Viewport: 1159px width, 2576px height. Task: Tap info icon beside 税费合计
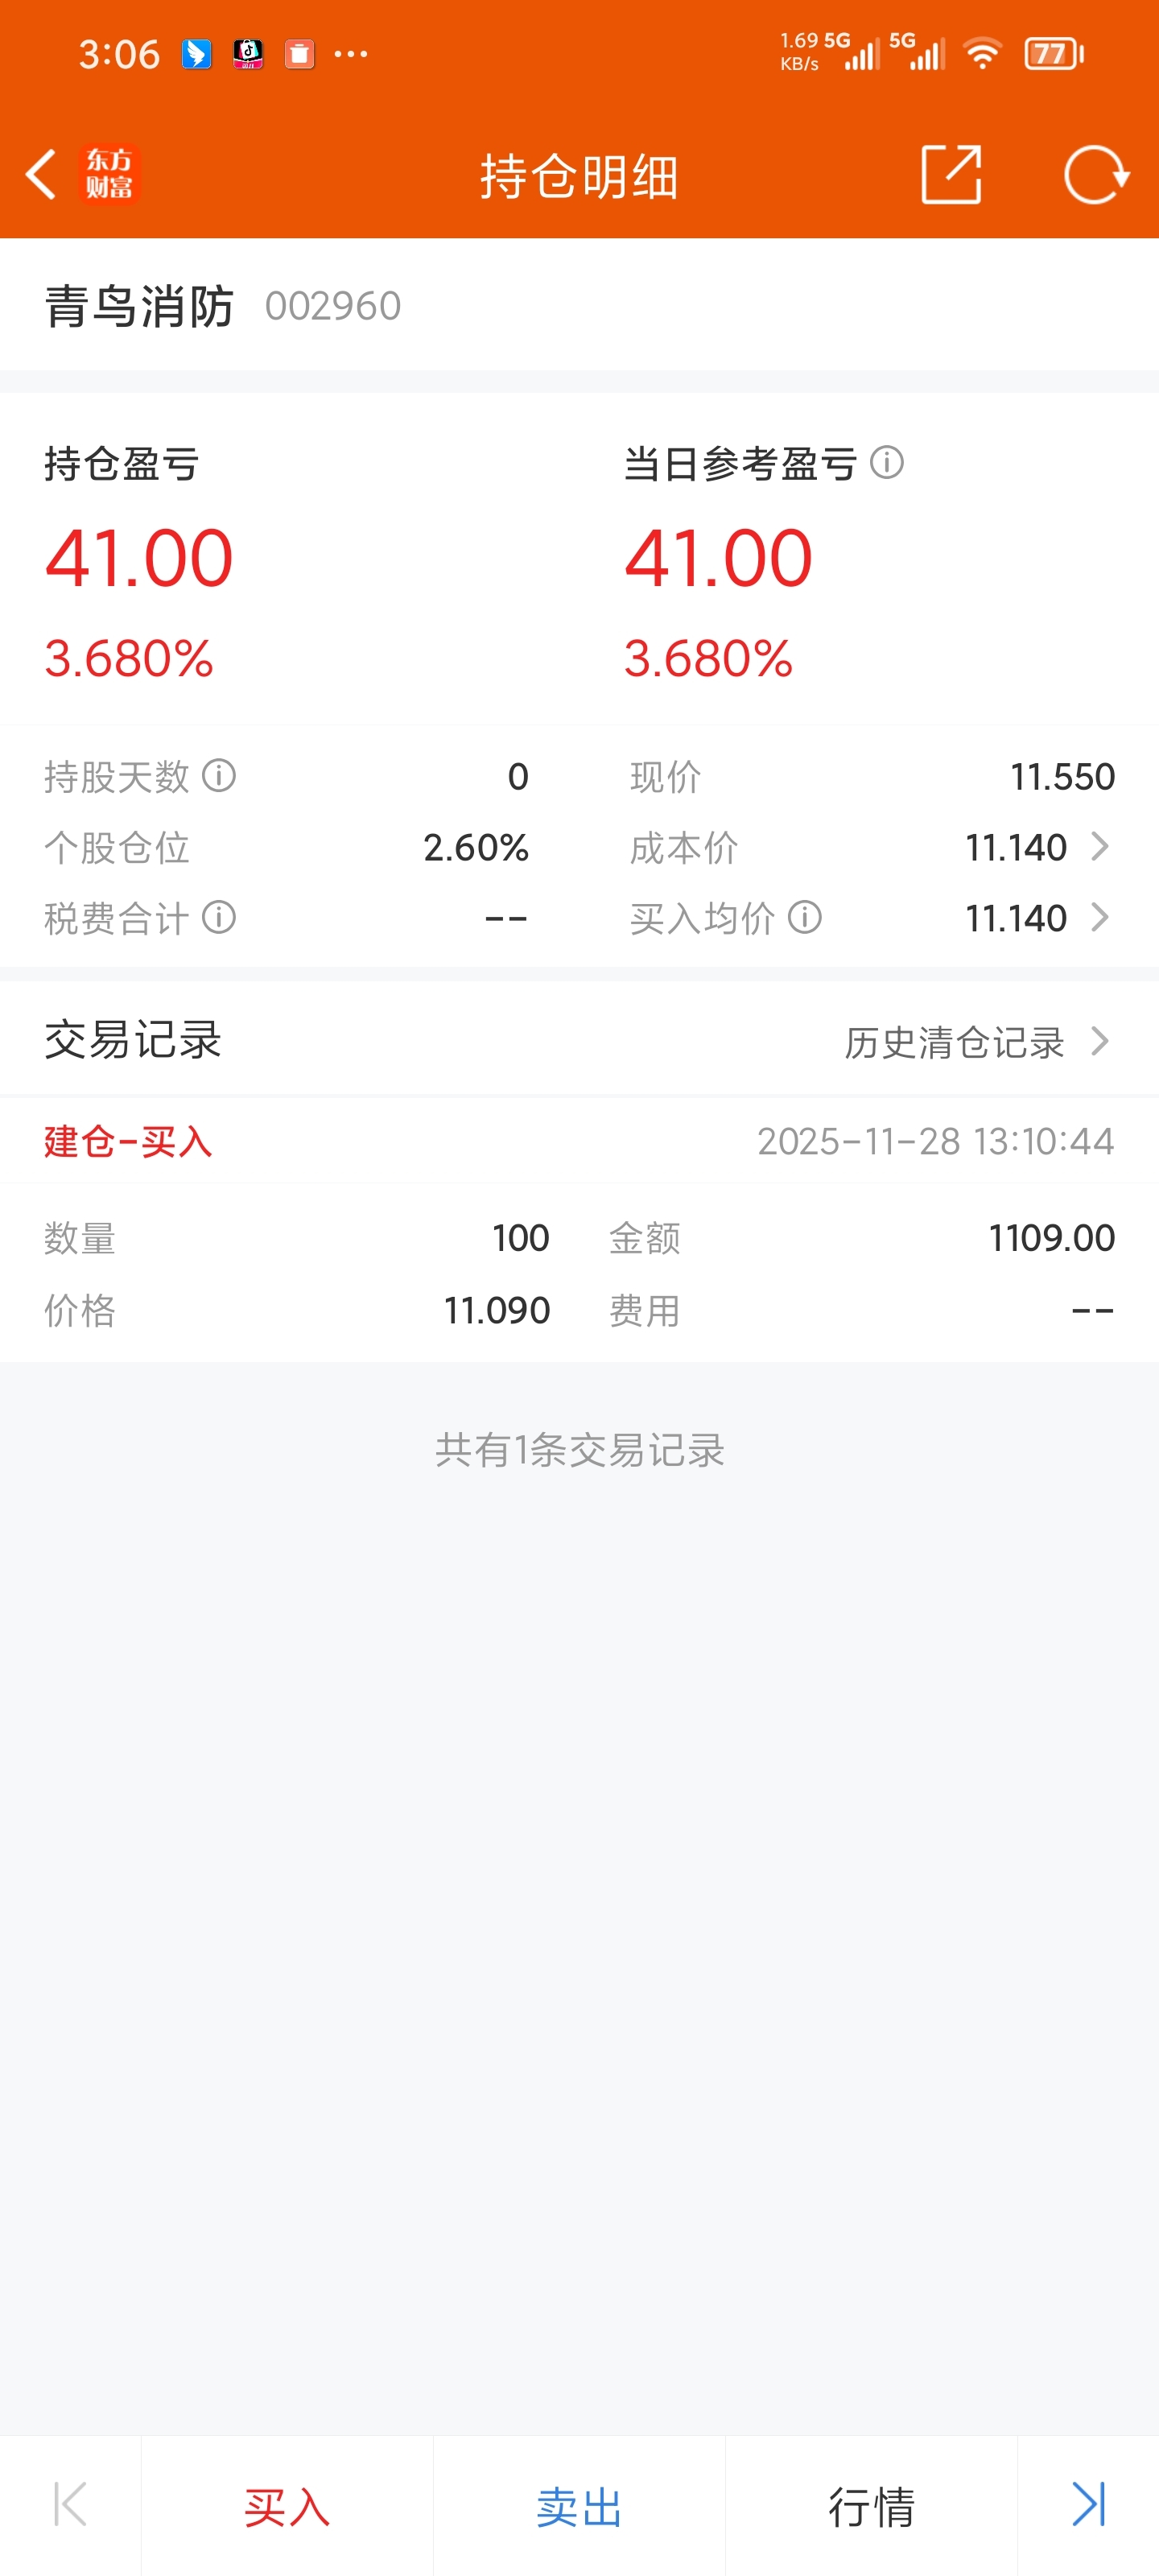[x=219, y=917]
